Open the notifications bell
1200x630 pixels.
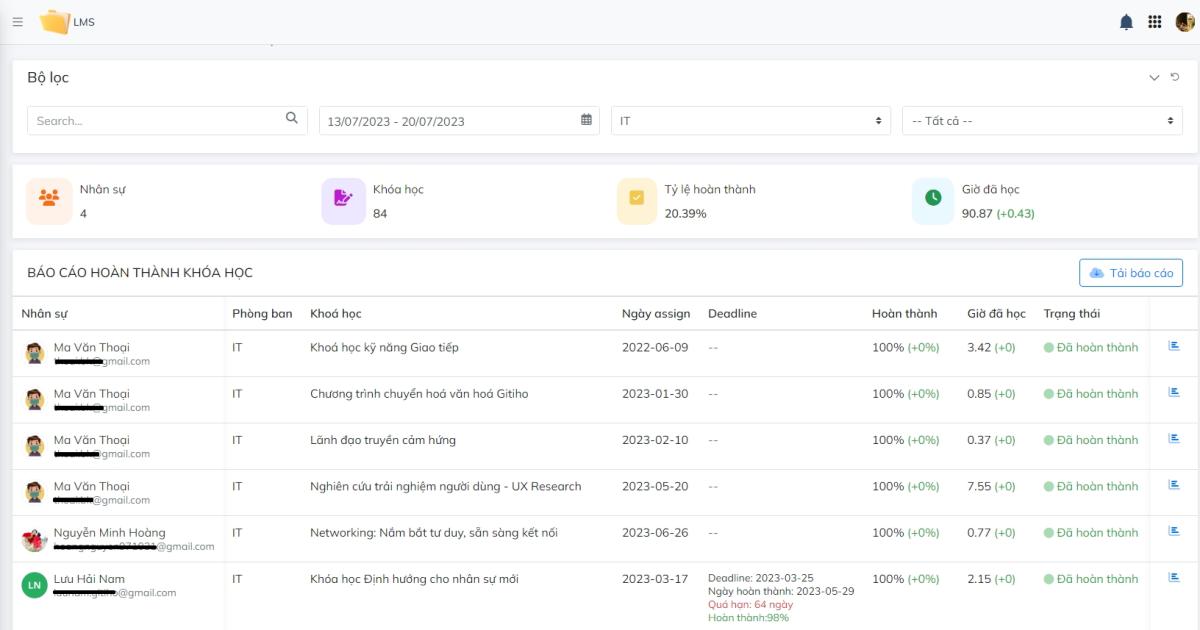1126,22
